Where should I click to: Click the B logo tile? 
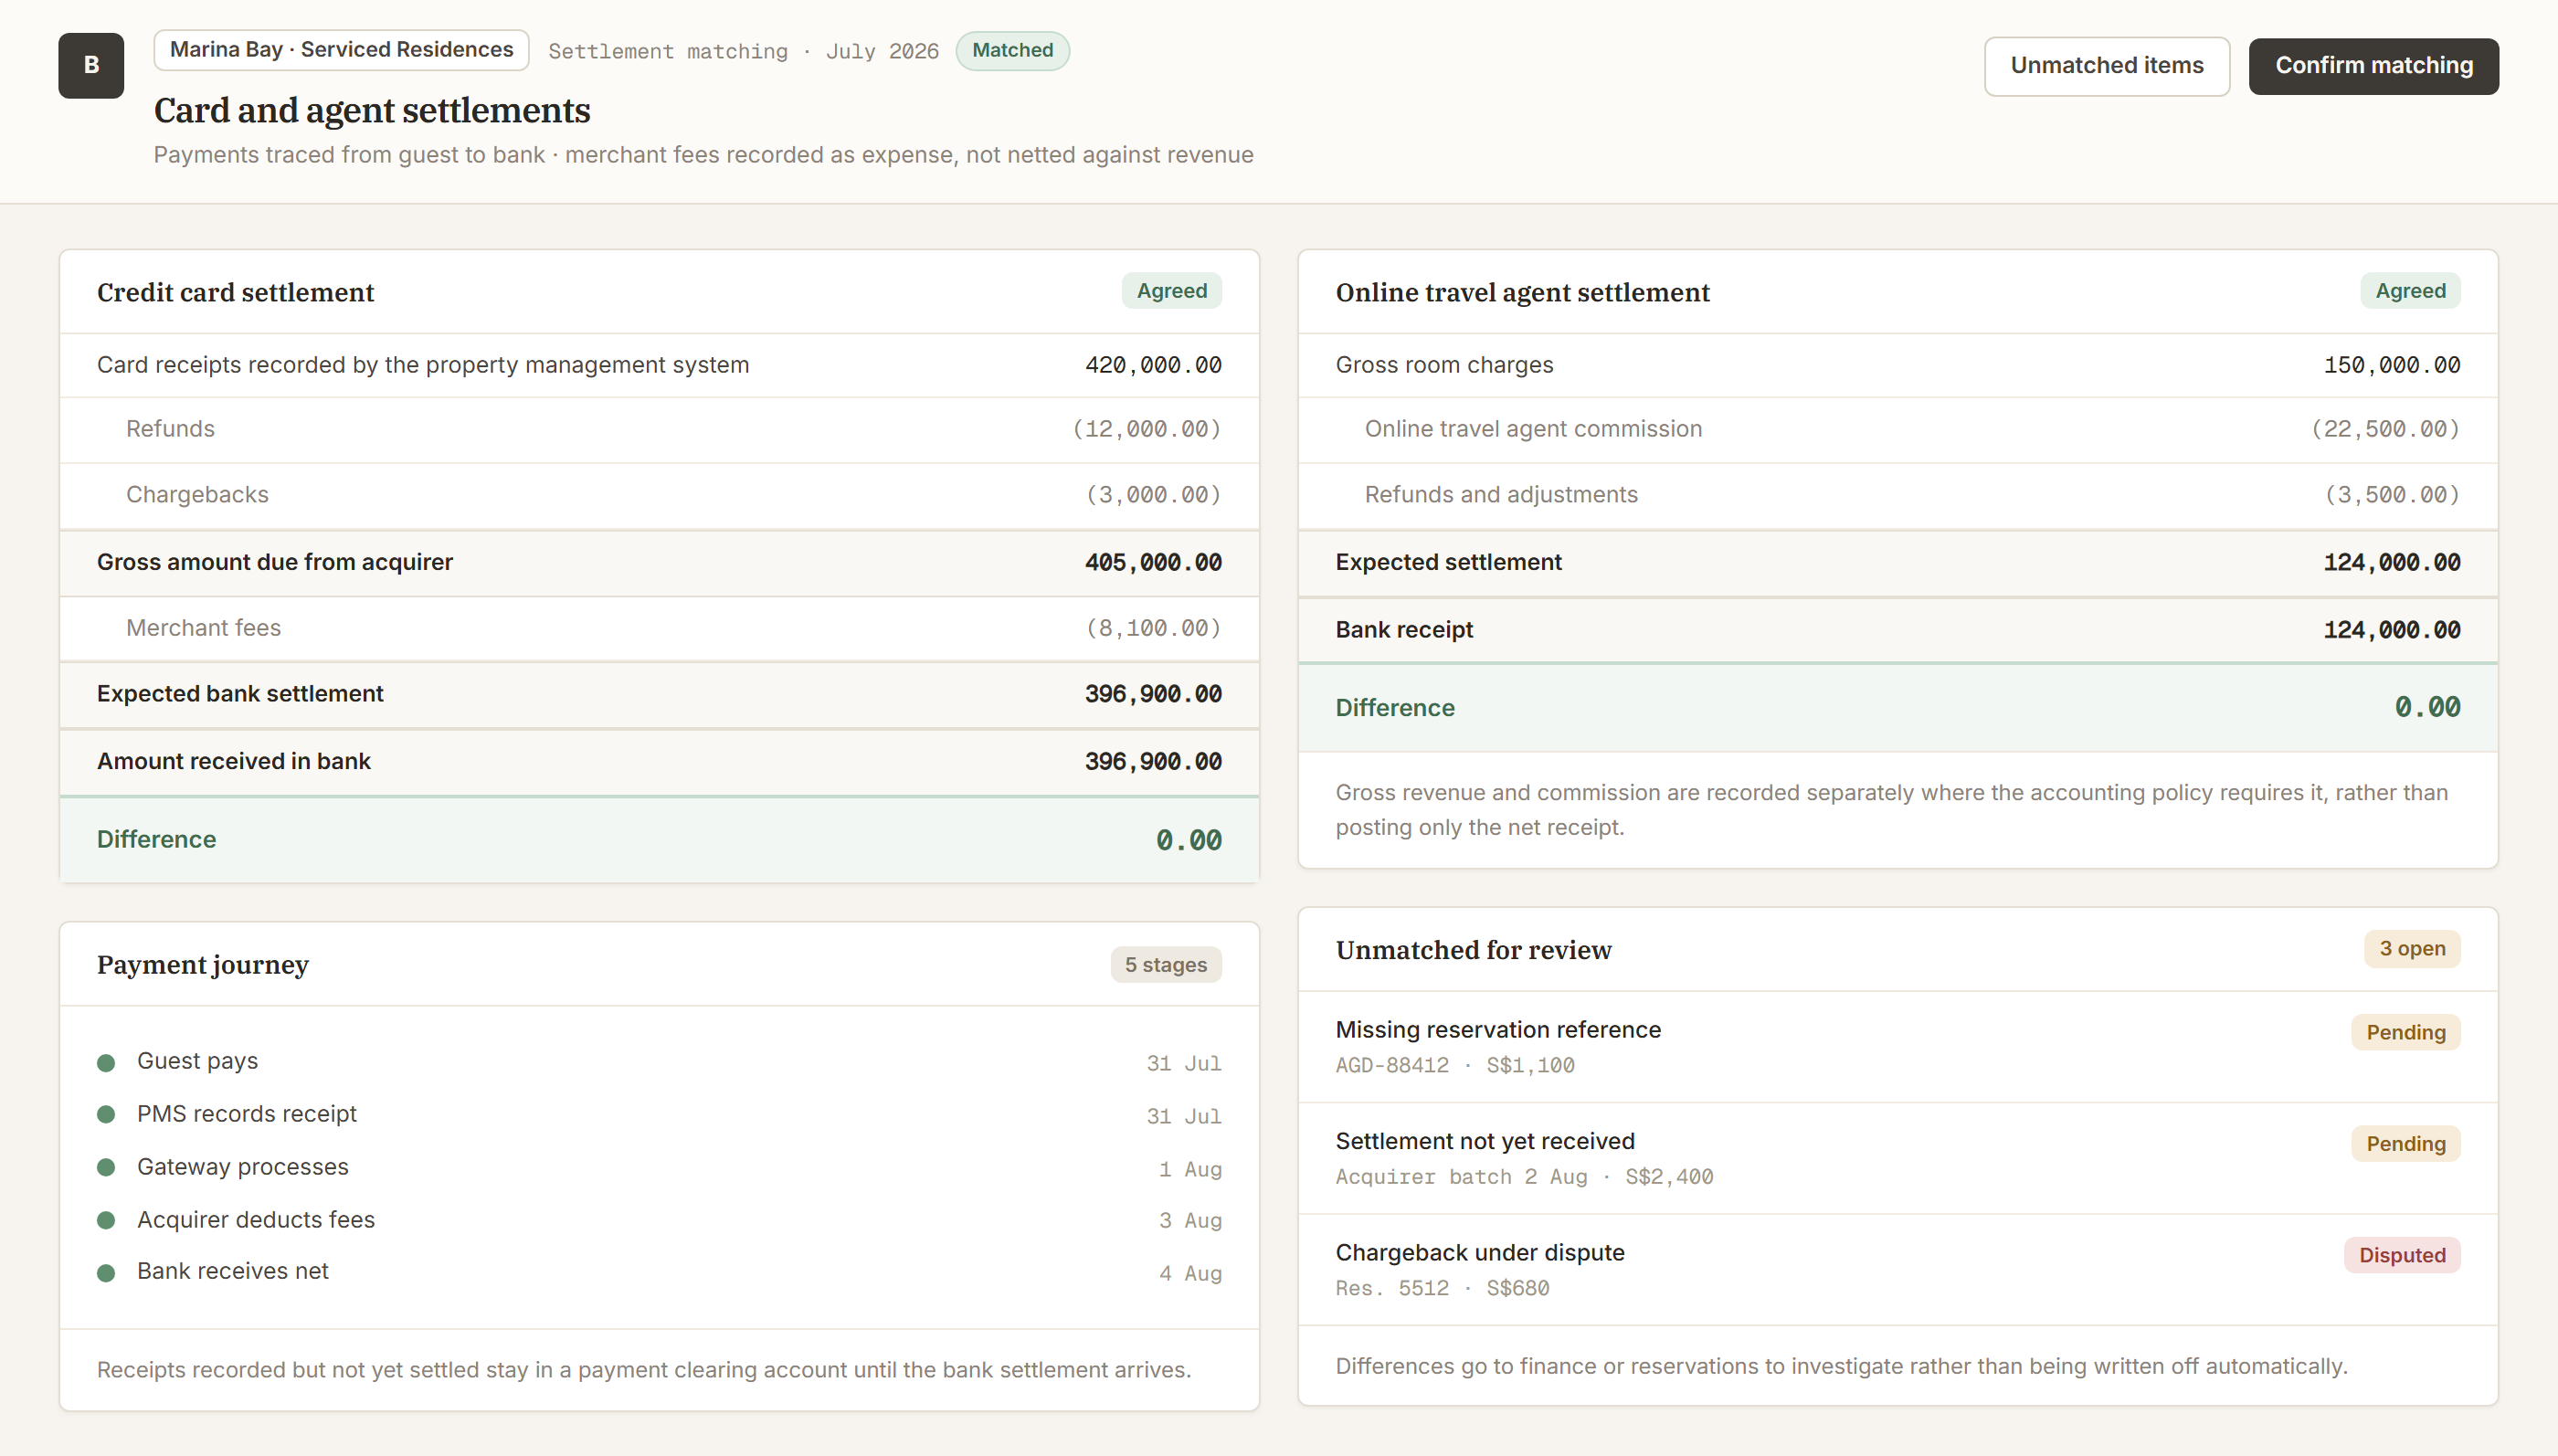(91, 65)
